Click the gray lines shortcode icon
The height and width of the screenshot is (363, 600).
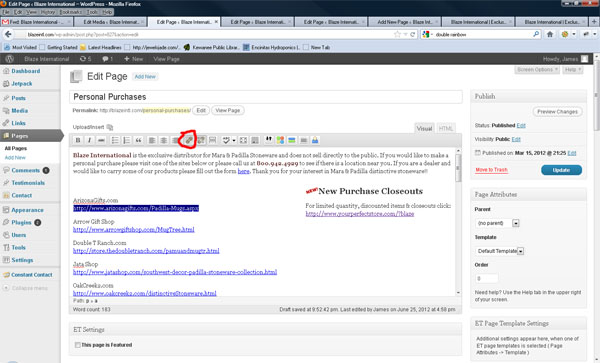(303, 140)
